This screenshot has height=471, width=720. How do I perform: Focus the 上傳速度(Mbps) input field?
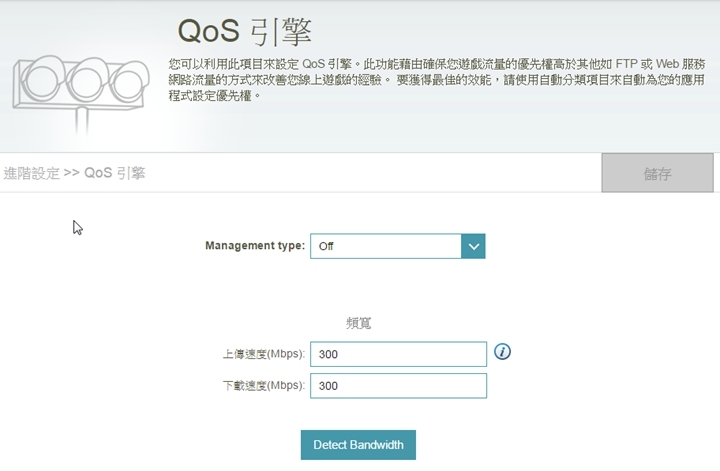[x=398, y=354]
